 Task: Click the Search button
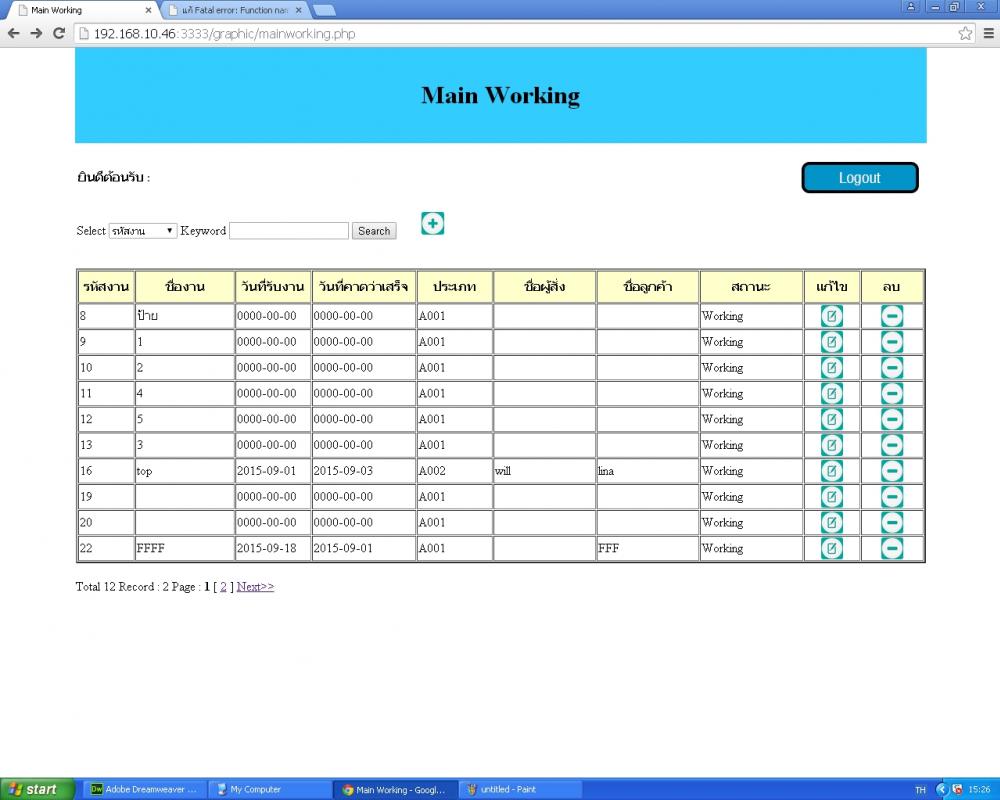point(374,231)
